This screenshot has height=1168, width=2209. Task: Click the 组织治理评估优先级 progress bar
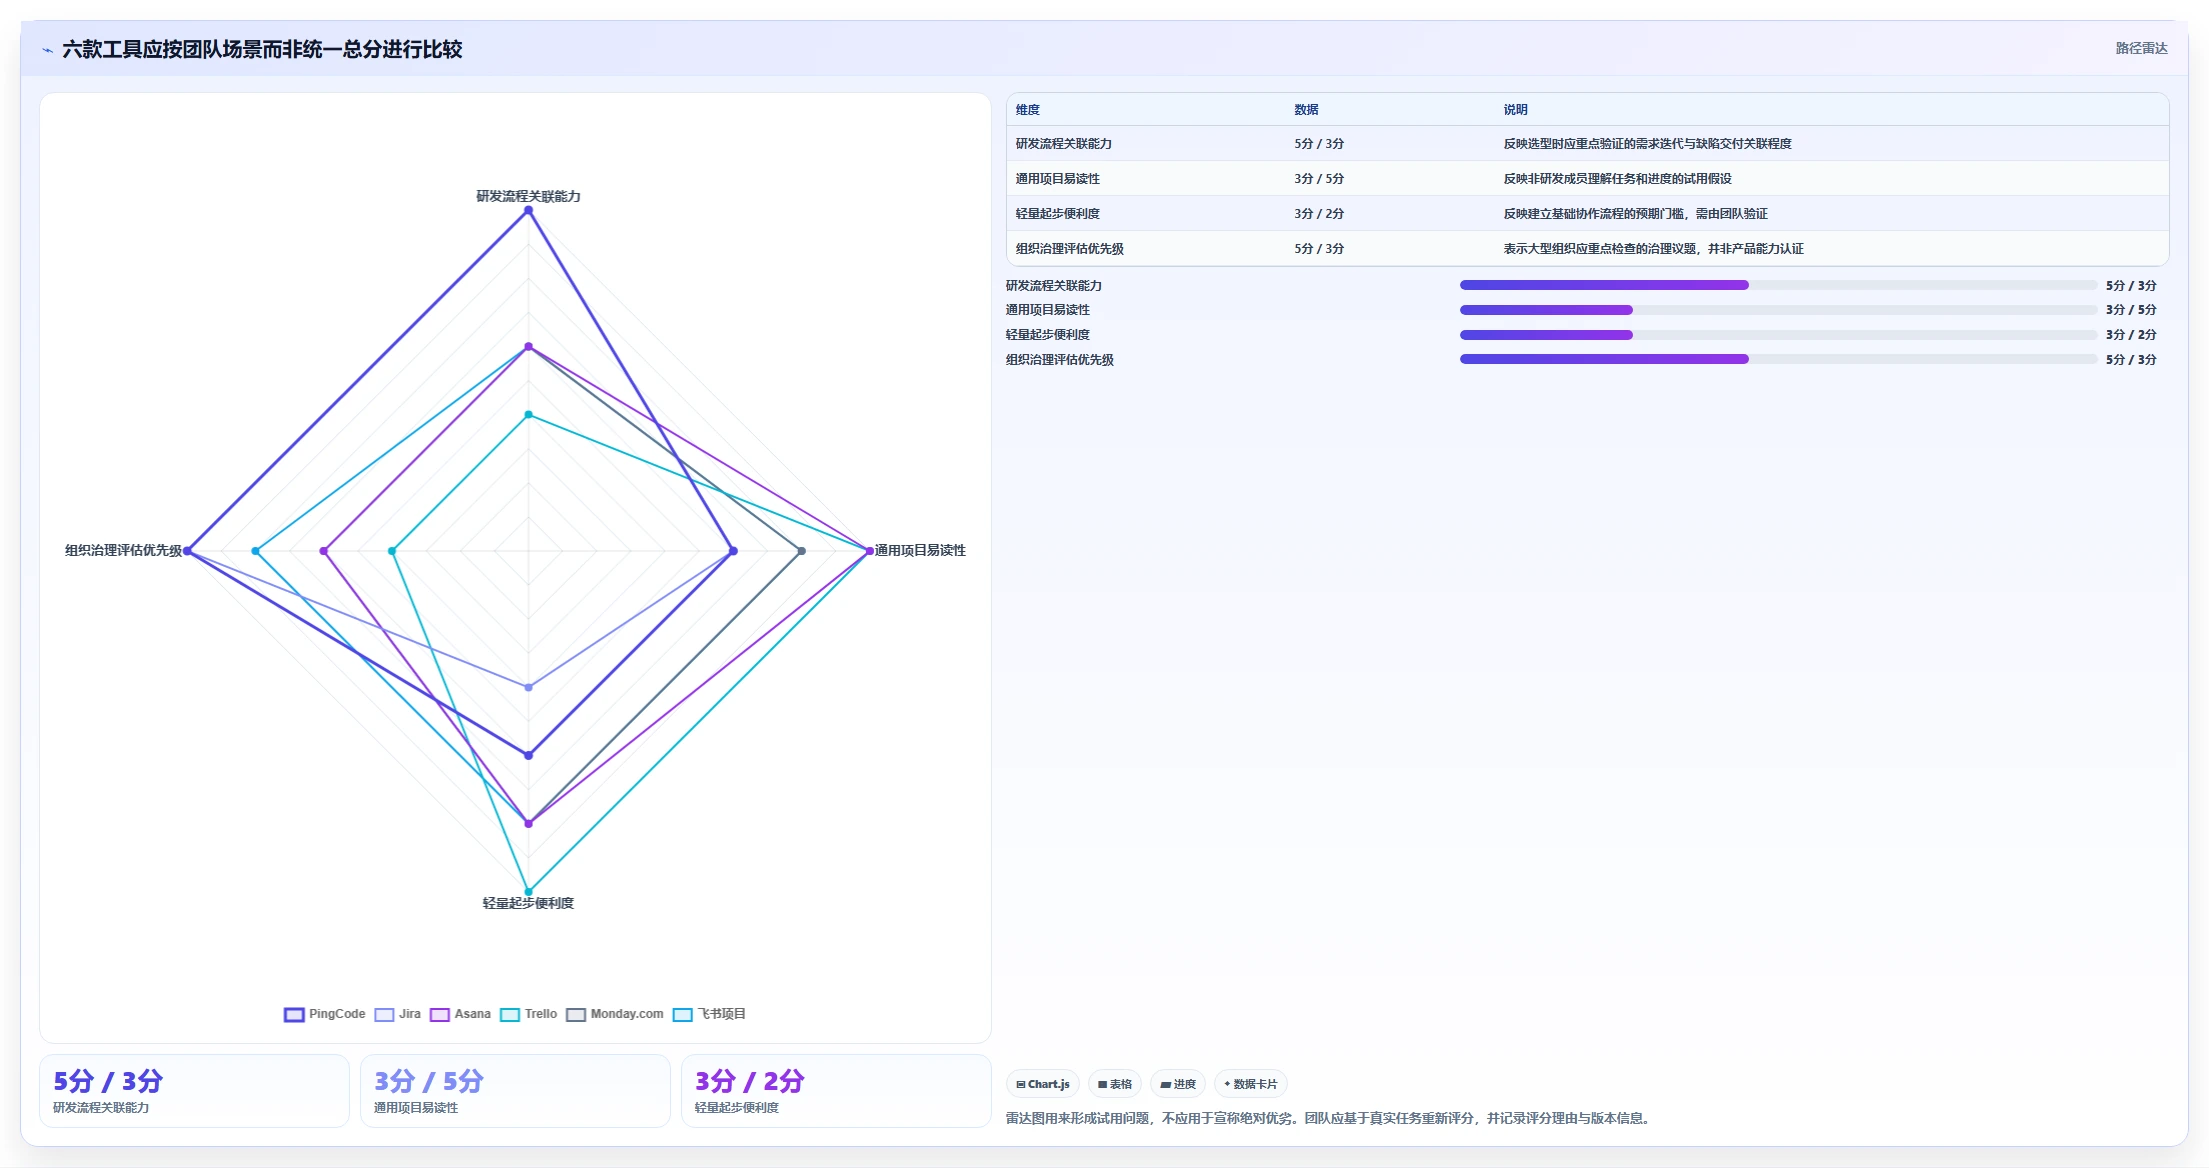click(1778, 359)
